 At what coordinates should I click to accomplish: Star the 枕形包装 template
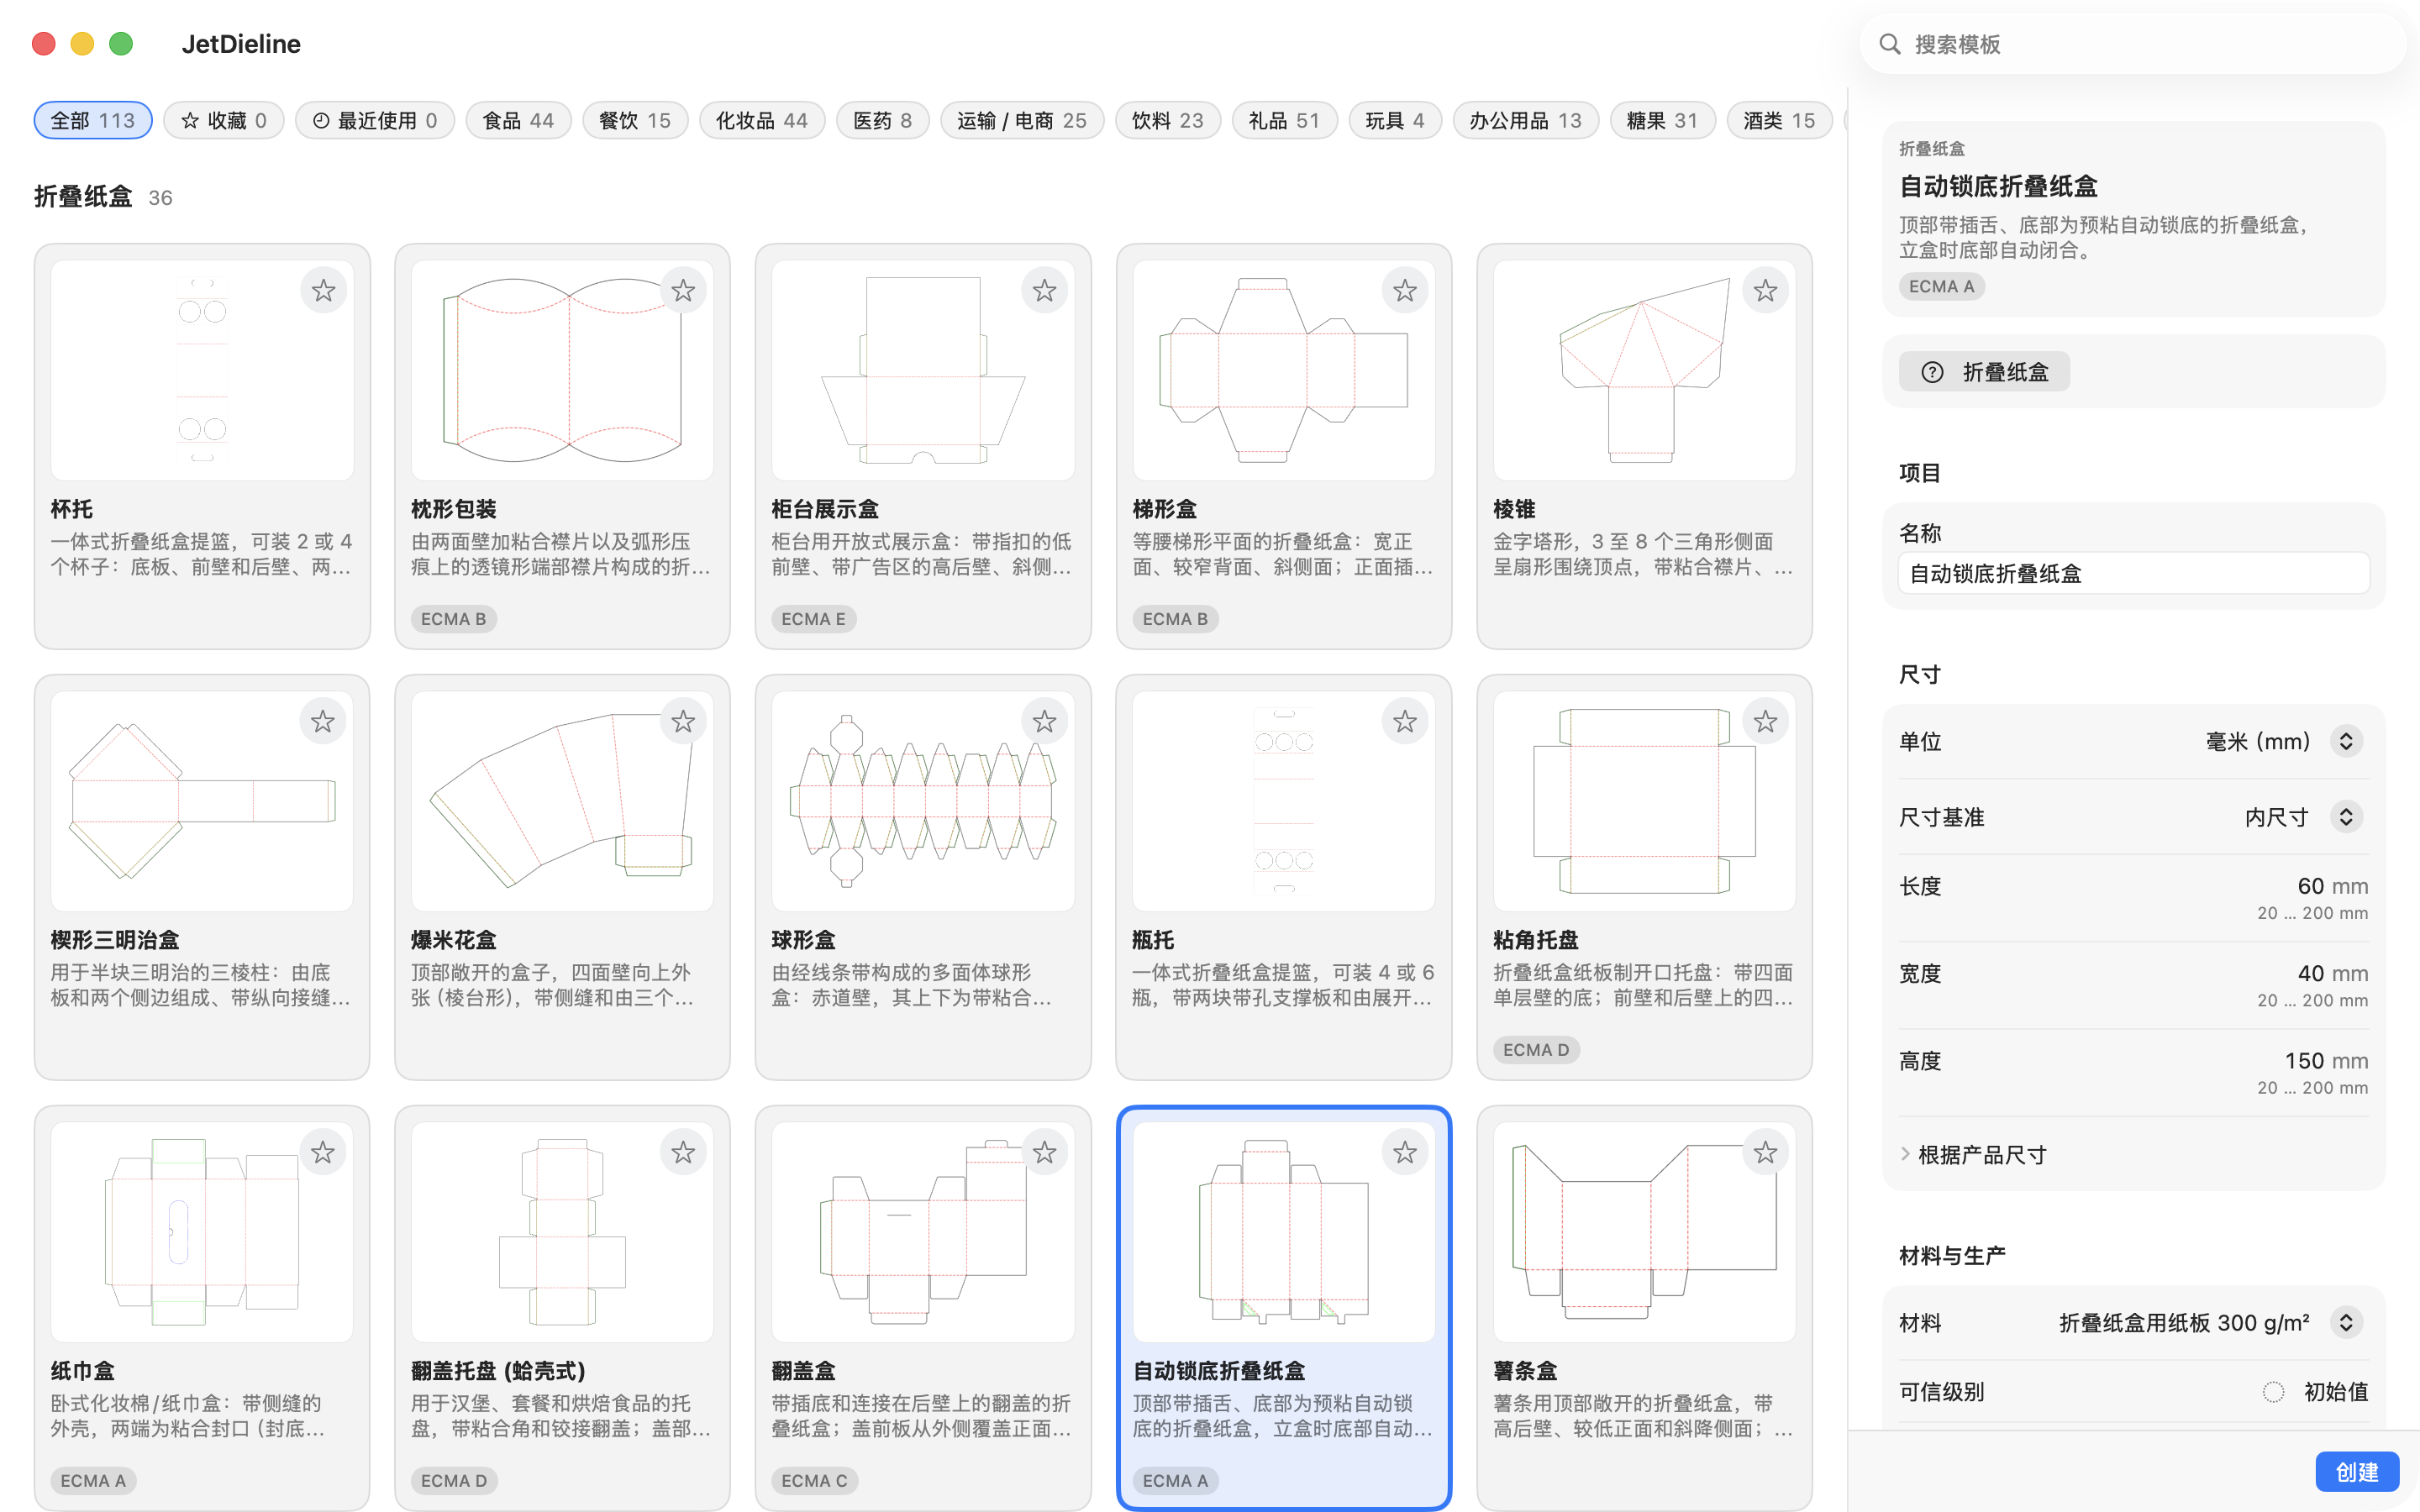pyautogui.click(x=683, y=291)
